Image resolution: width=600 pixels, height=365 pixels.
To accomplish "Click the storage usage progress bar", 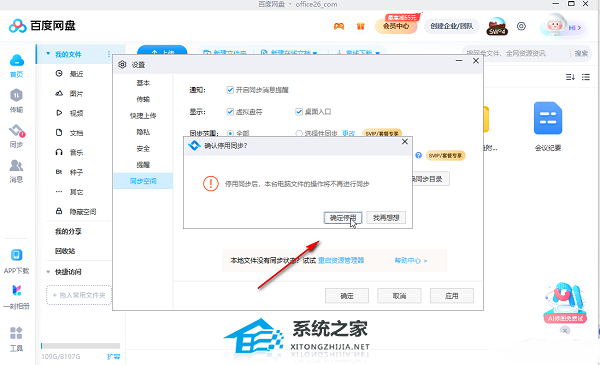I will (x=81, y=346).
